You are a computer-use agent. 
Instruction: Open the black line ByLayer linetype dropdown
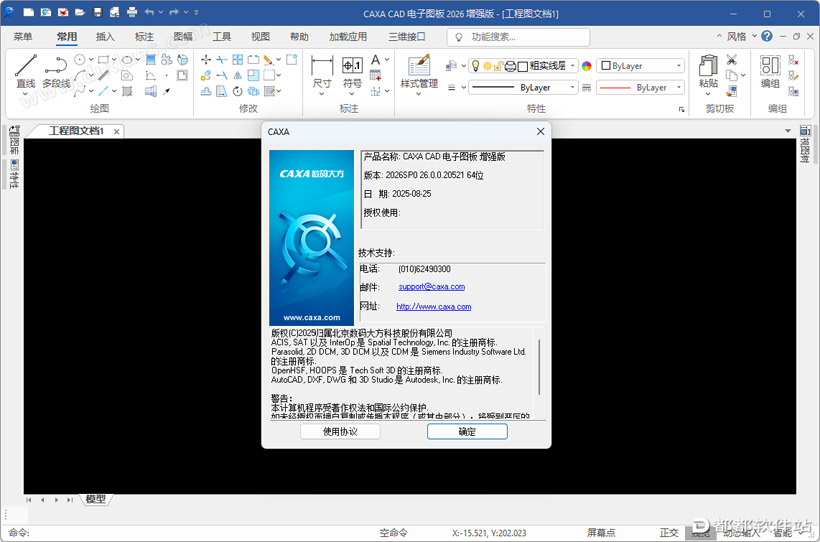click(523, 87)
